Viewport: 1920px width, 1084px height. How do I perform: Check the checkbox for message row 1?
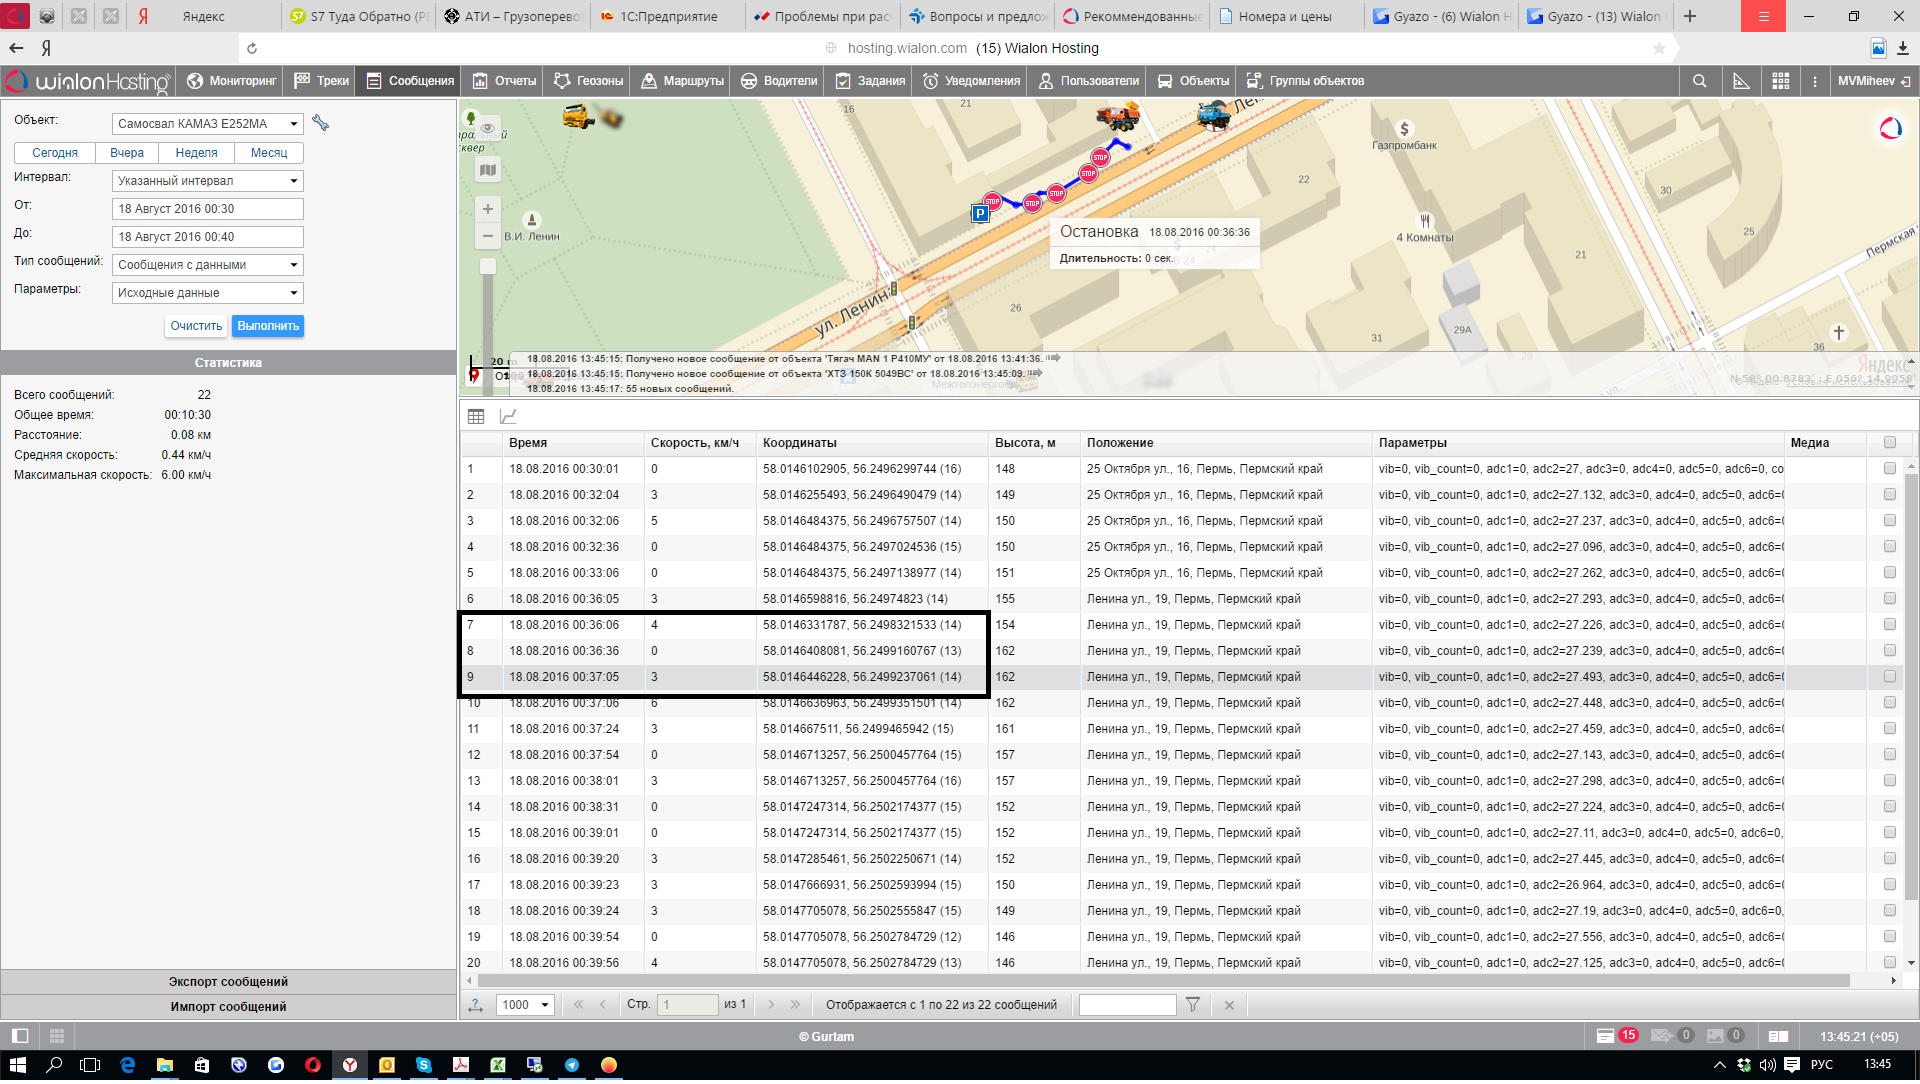[1889, 468]
